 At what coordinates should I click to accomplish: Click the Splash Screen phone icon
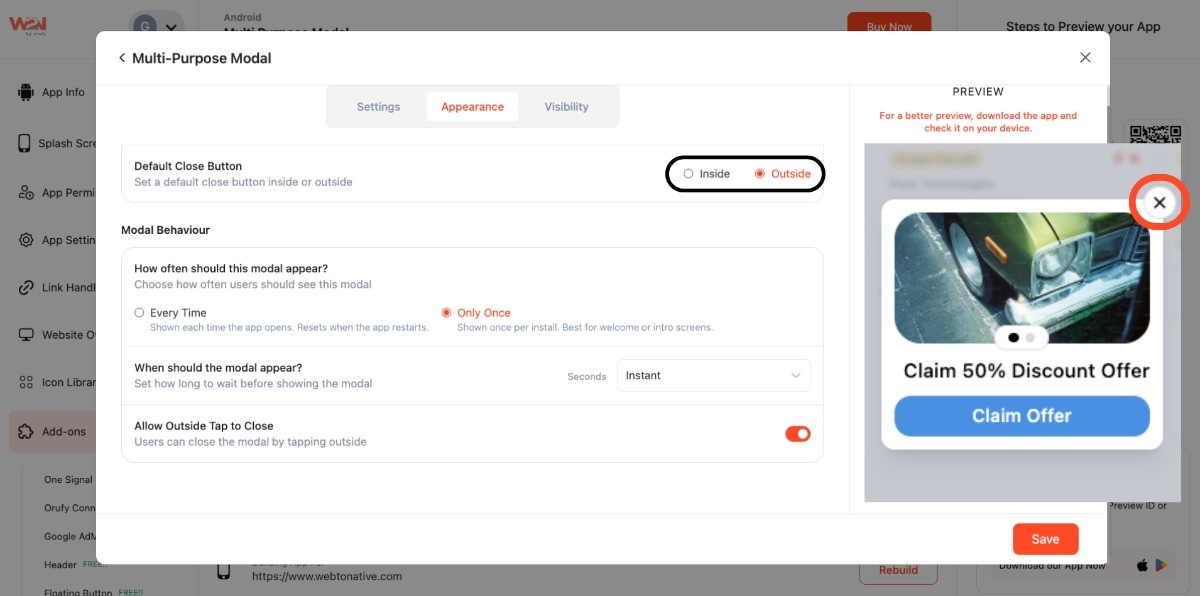[x=25, y=143]
